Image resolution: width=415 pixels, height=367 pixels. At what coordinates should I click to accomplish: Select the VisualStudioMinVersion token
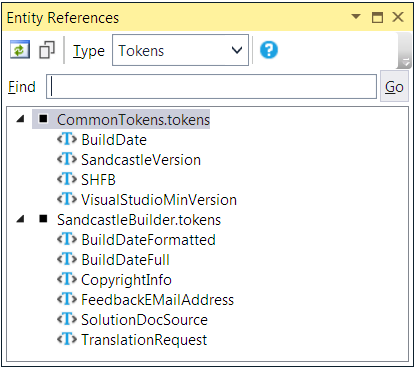(x=159, y=200)
